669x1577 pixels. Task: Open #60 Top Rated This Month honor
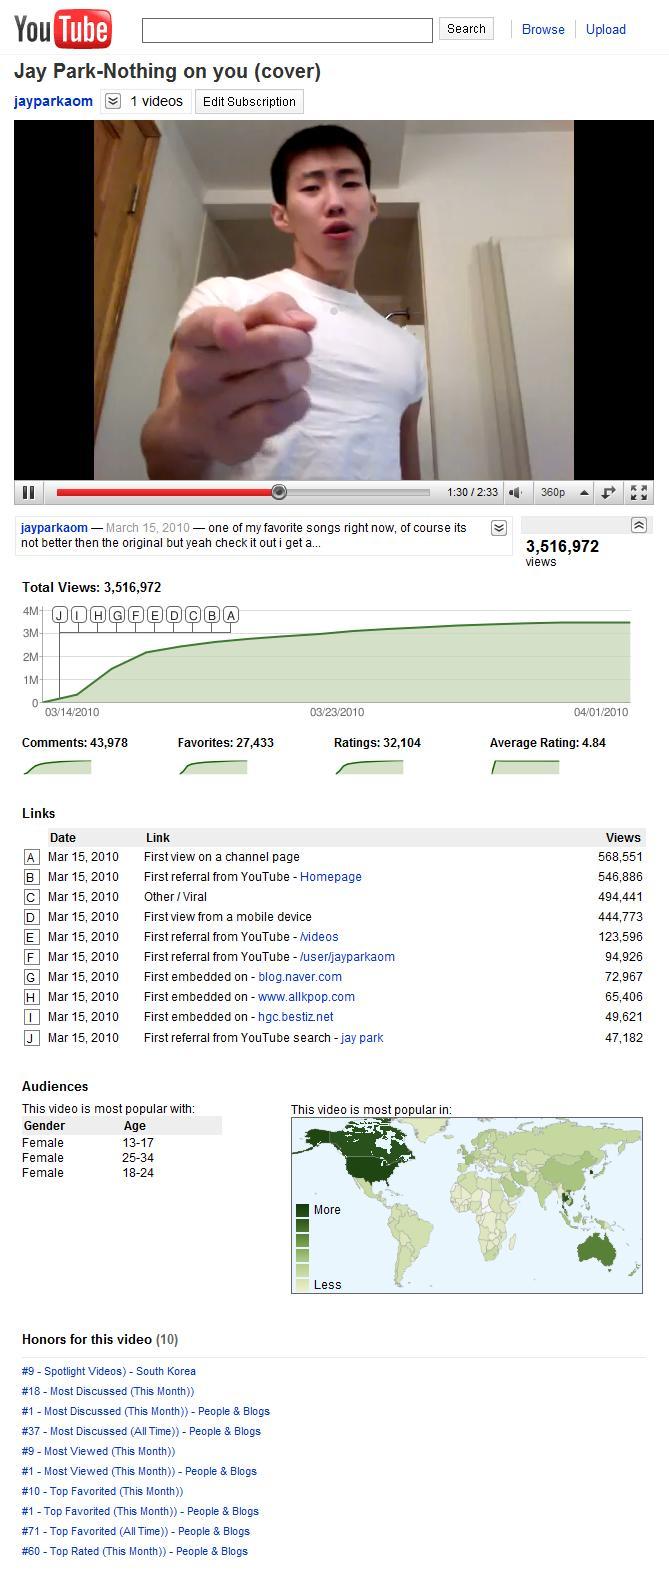click(x=135, y=1551)
